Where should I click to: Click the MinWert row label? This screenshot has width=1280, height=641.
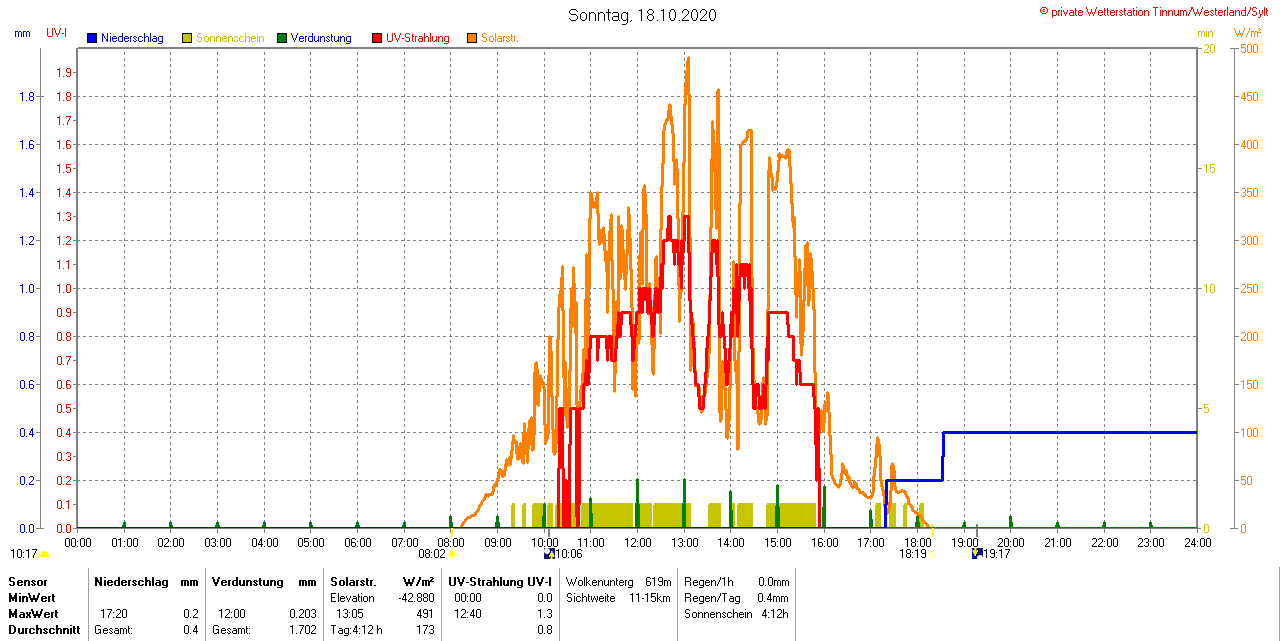(32, 598)
